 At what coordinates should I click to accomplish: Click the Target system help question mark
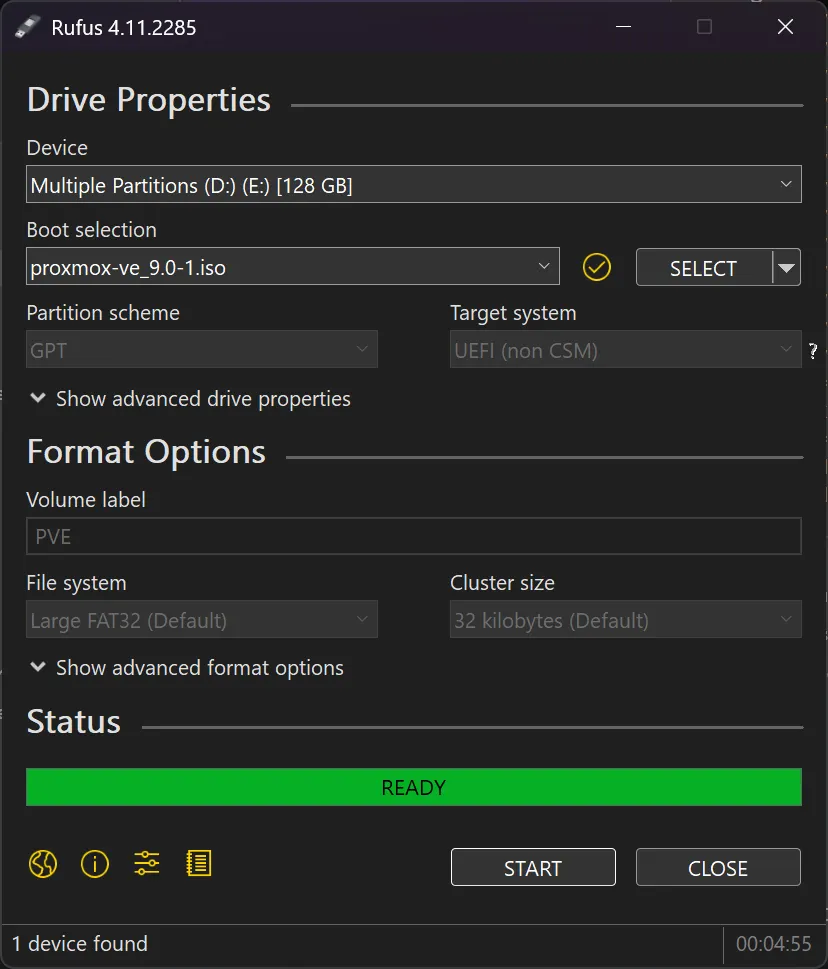coord(813,351)
